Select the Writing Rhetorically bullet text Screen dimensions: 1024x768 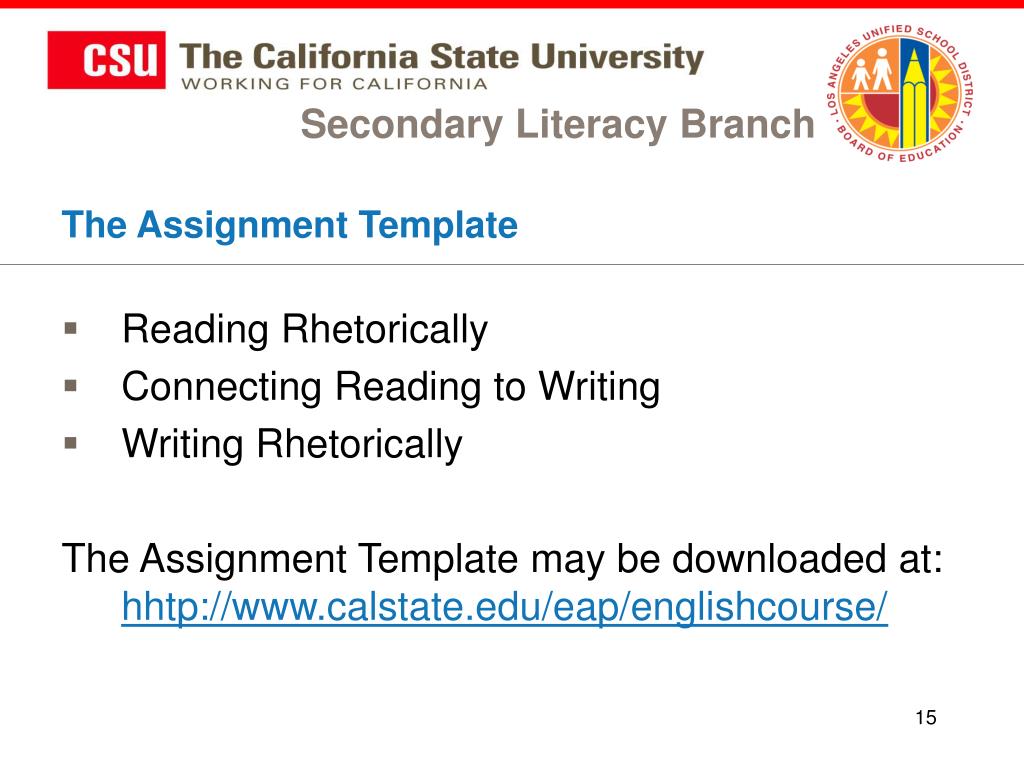293,444
